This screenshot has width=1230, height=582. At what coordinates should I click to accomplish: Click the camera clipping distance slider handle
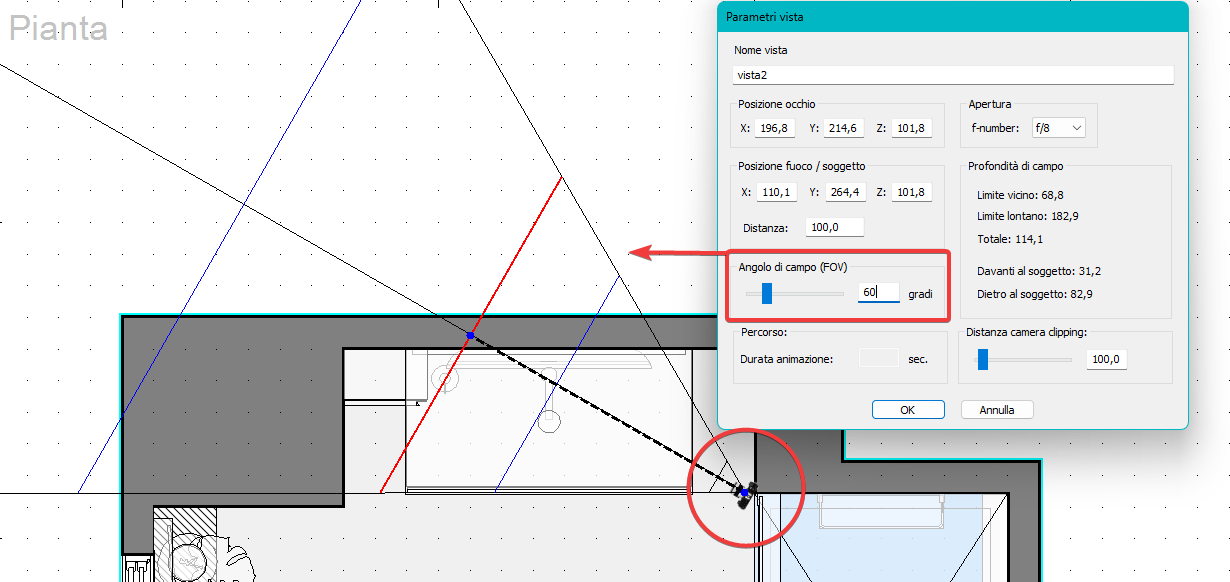click(x=982, y=359)
